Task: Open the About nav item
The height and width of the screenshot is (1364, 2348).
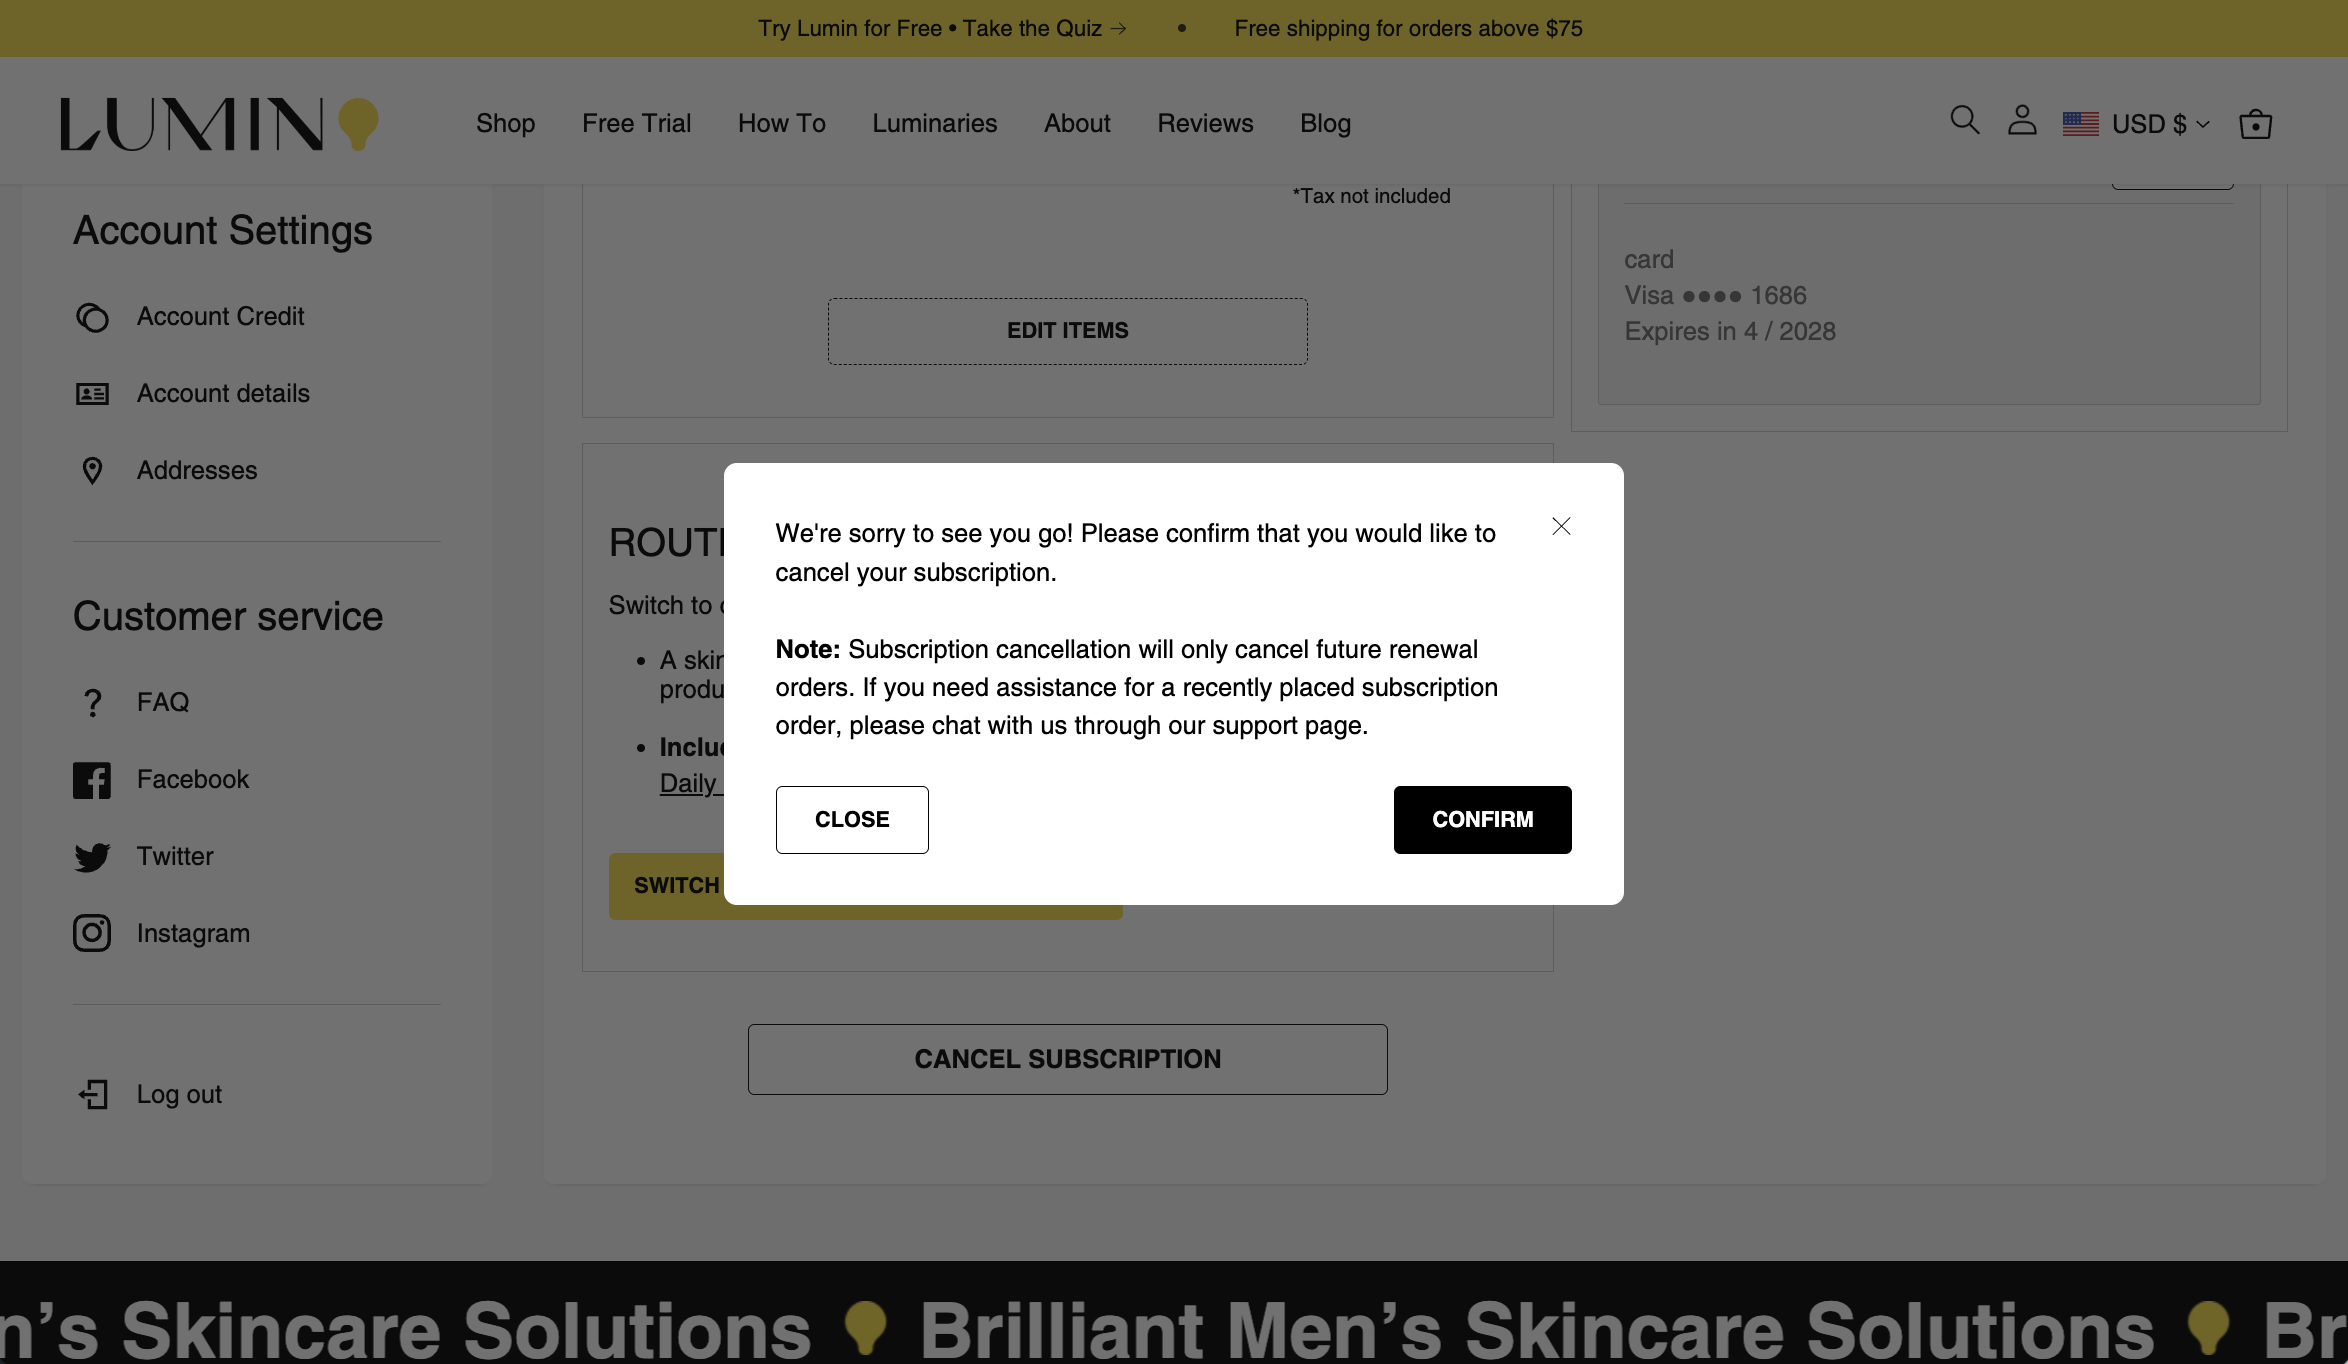Action: point(1077,123)
